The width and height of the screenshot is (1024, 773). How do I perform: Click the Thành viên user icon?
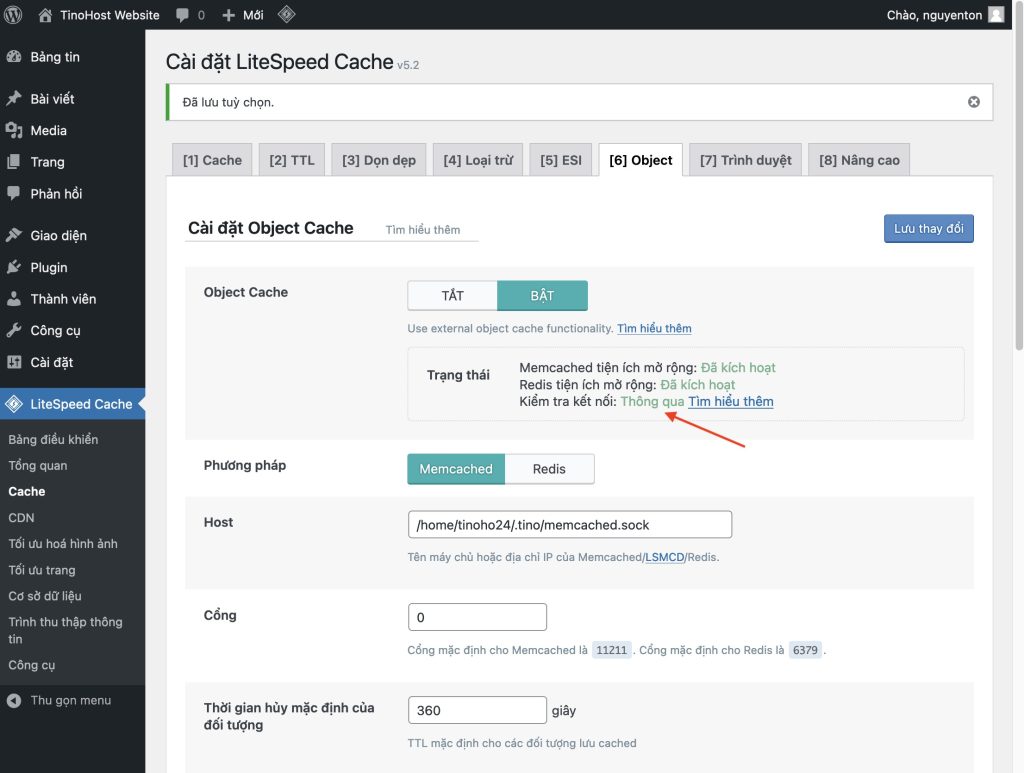coord(14,299)
